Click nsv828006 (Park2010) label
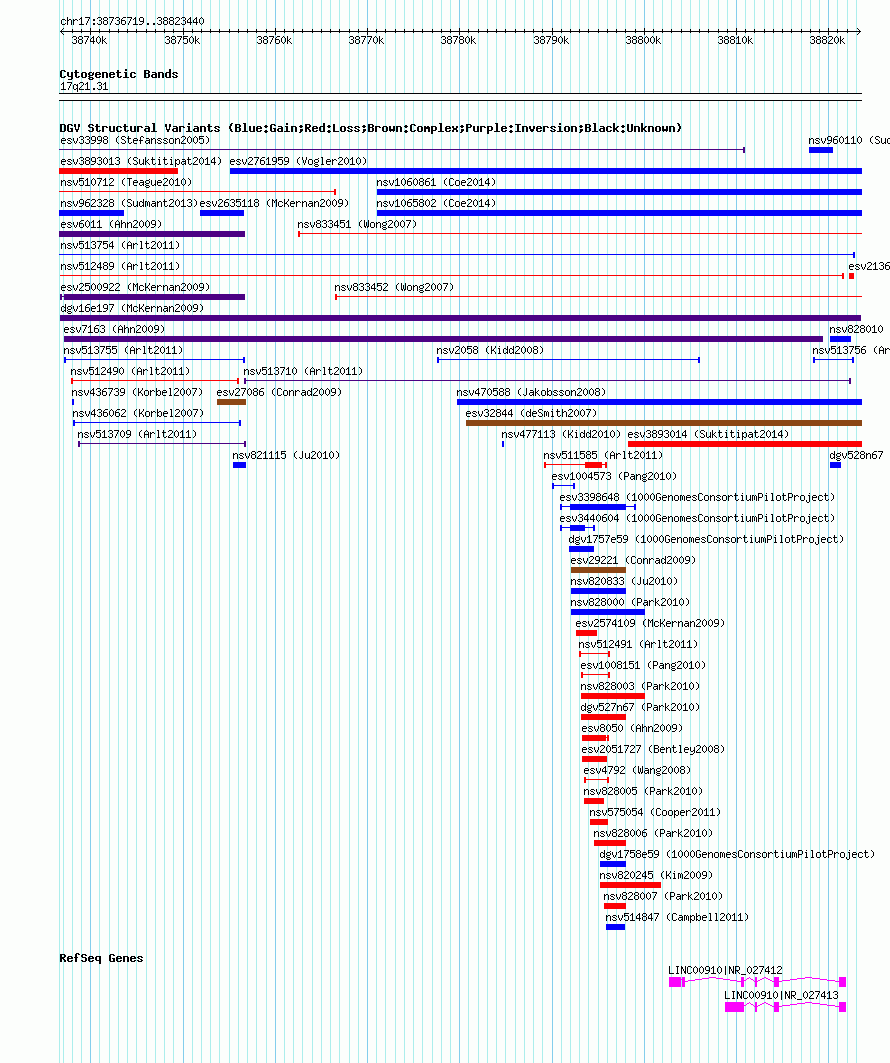The image size is (890, 1063). 653,834
